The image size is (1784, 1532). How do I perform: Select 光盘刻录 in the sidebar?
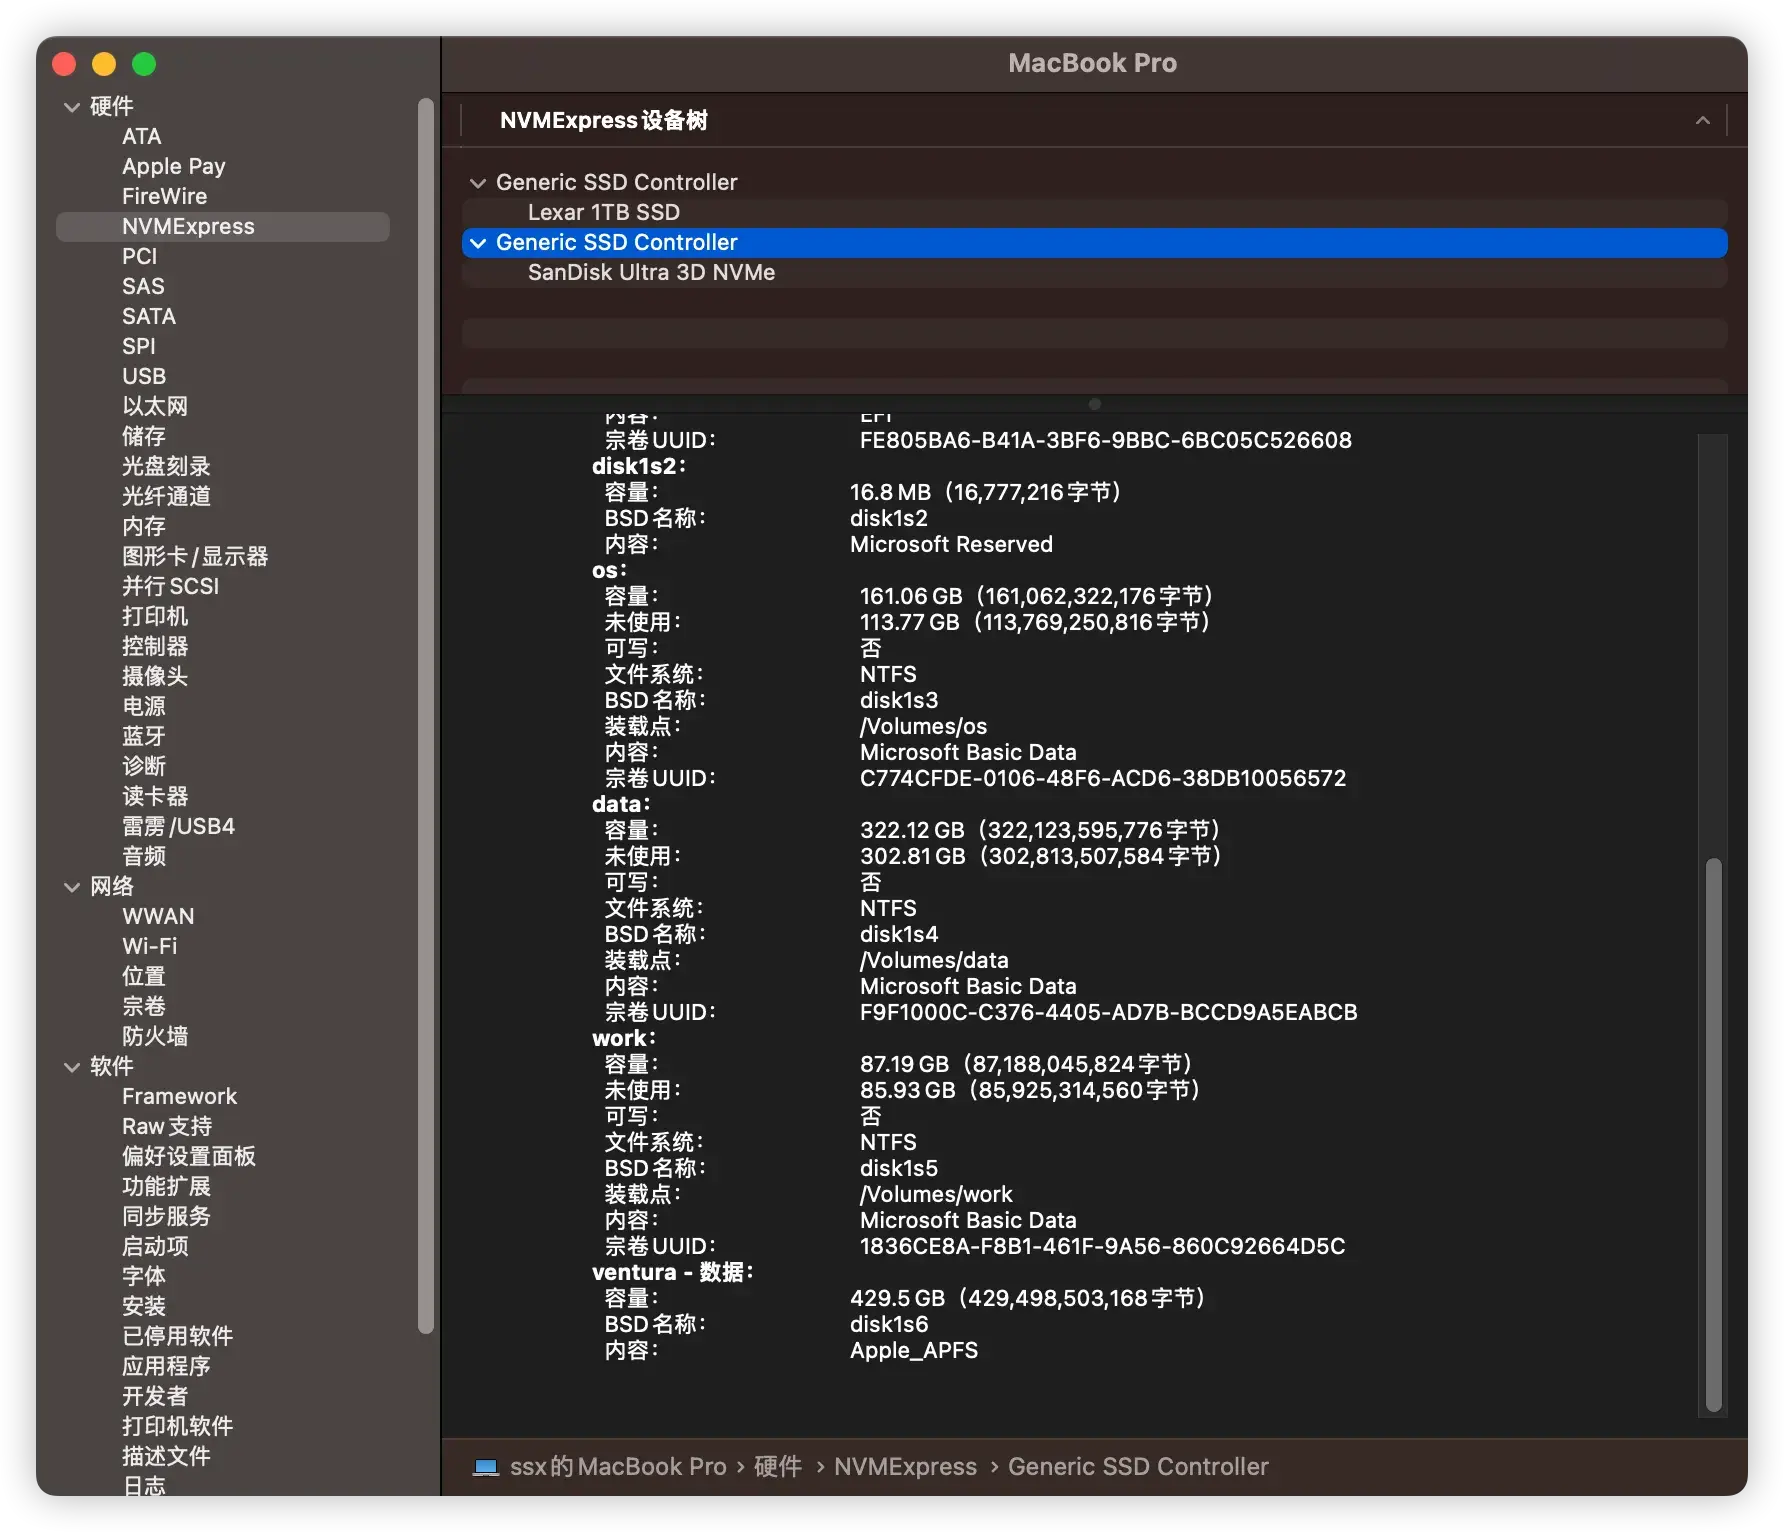(x=166, y=467)
